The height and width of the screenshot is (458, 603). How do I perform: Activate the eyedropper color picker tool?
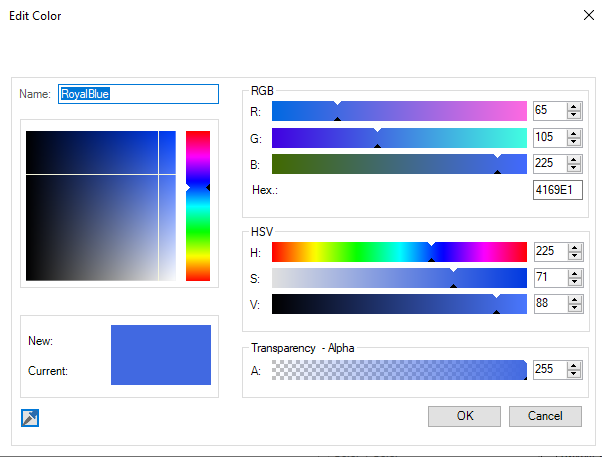[x=30, y=418]
